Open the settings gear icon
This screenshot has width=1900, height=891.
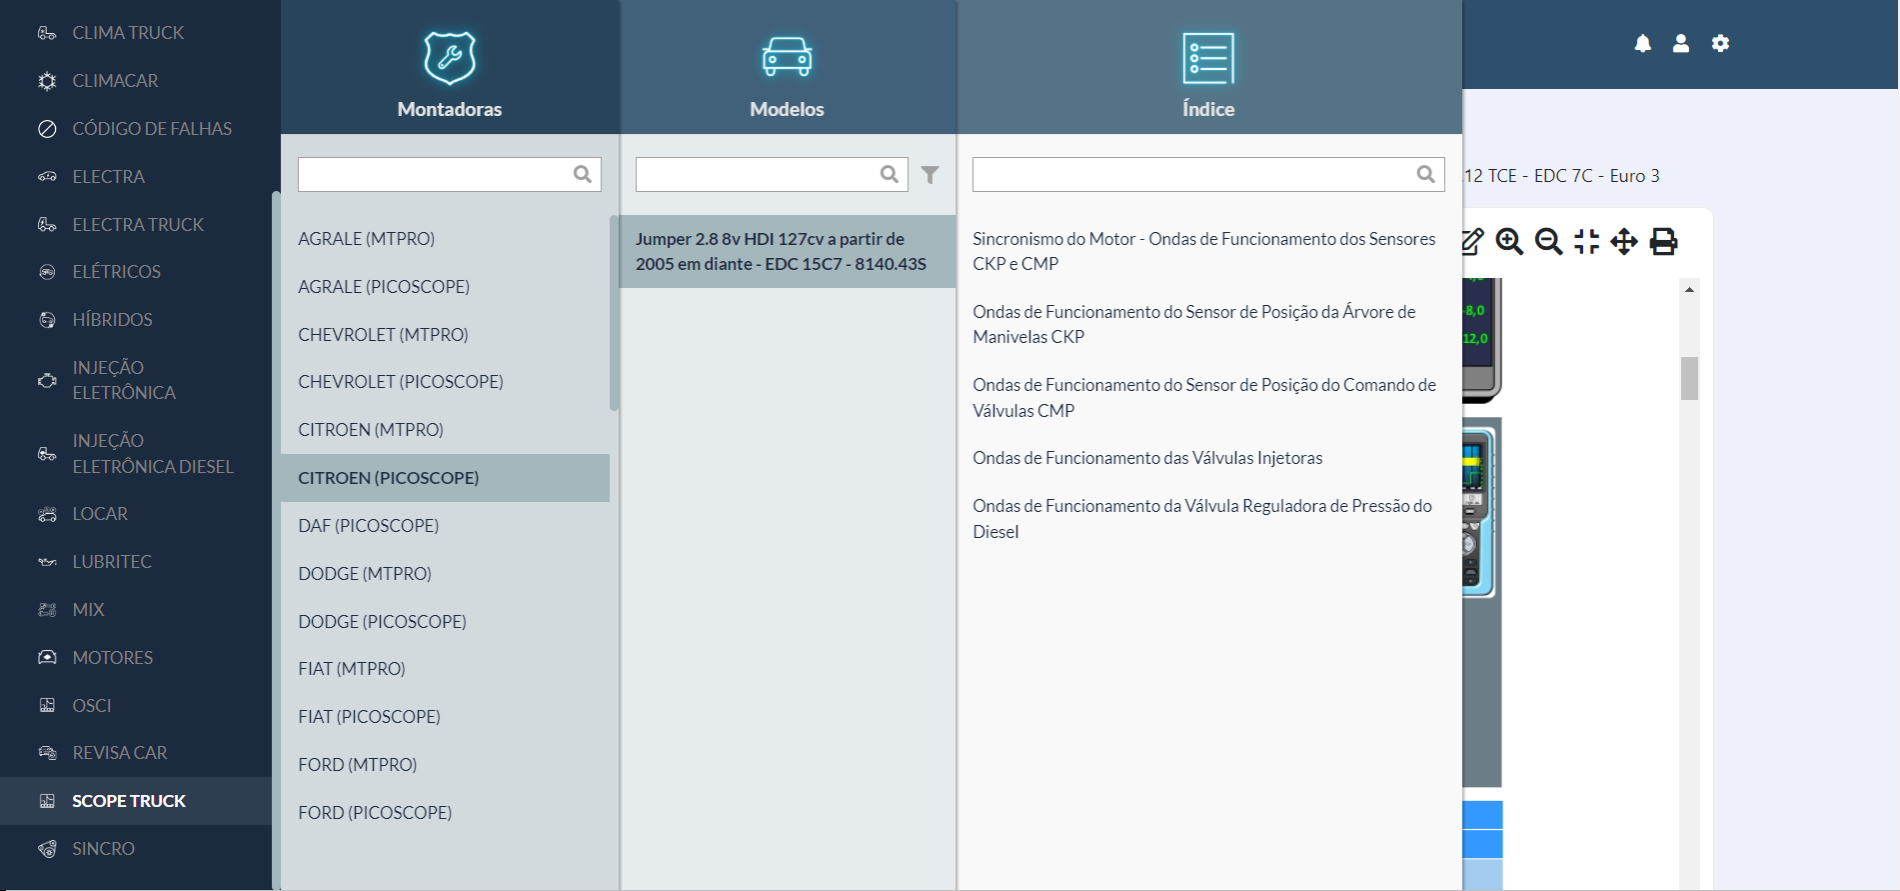[1720, 43]
